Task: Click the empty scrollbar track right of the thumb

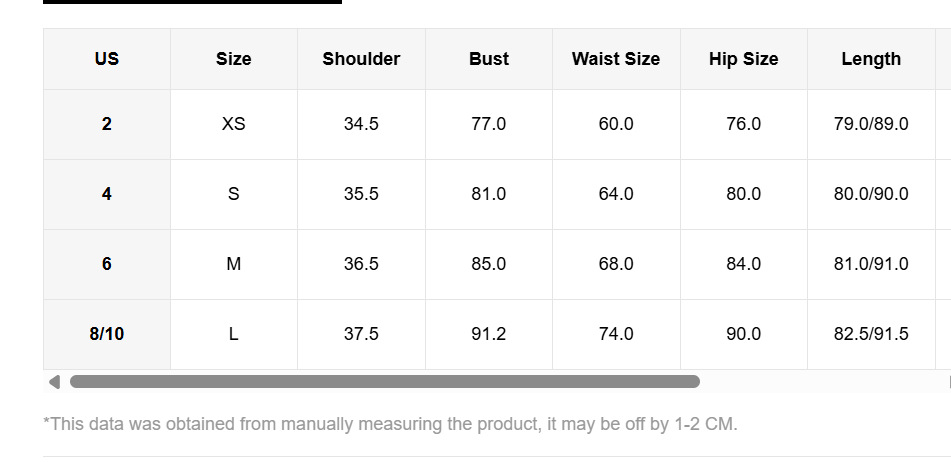Action: click(820, 381)
